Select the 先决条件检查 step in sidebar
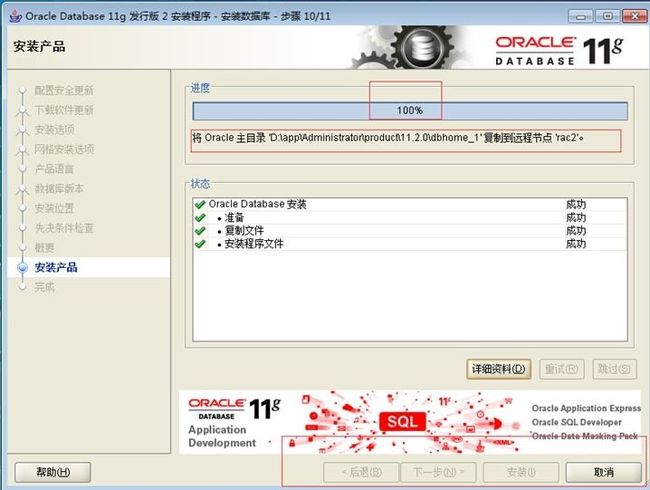 coord(64,228)
